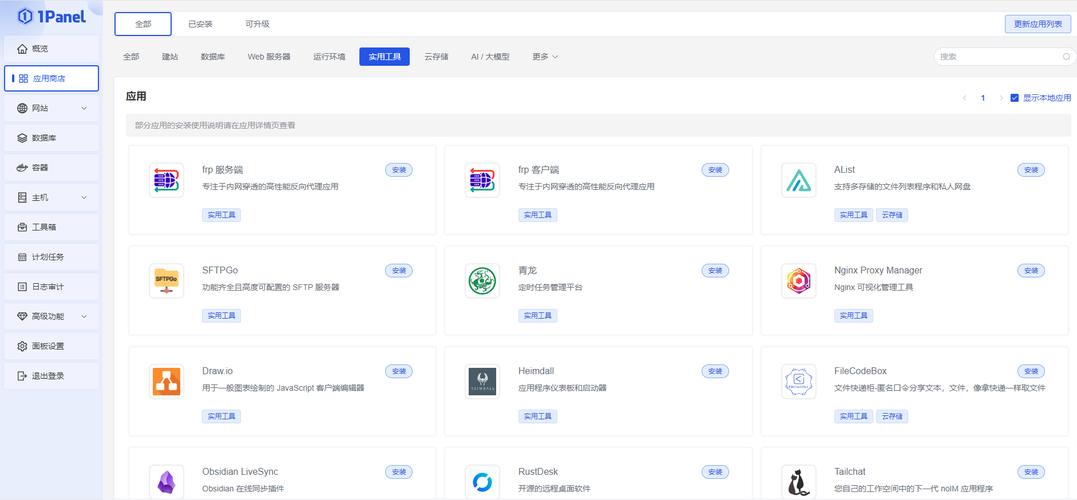The image size is (1077, 500).
Task: Open the AList app icon
Action: click(798, 180)
